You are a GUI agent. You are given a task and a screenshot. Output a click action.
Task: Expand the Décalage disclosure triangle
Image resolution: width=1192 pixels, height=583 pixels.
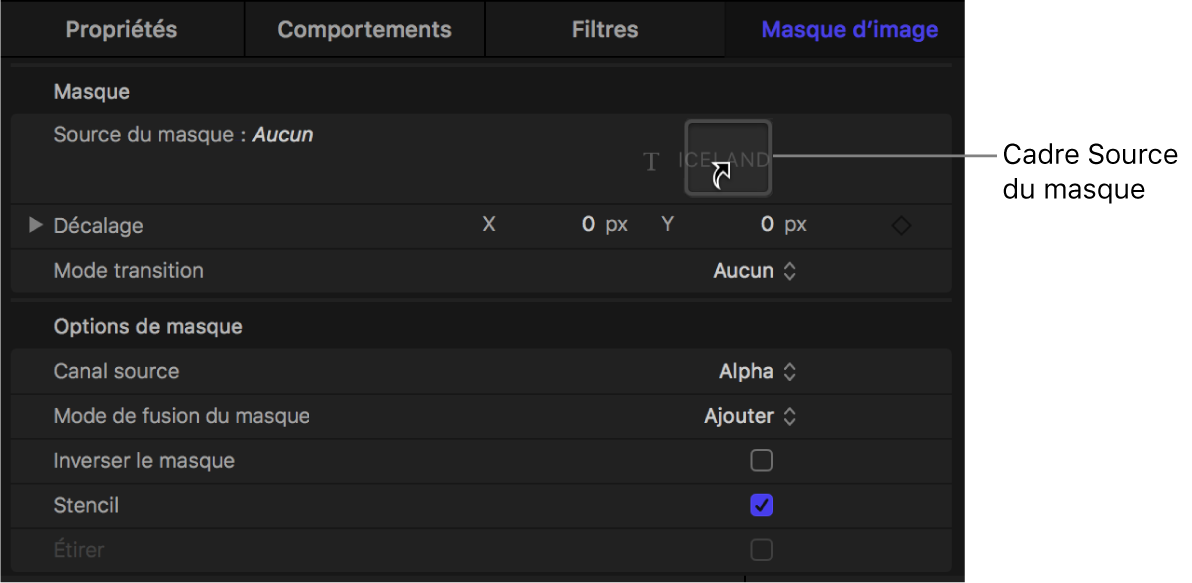click(x=36, y=225)
